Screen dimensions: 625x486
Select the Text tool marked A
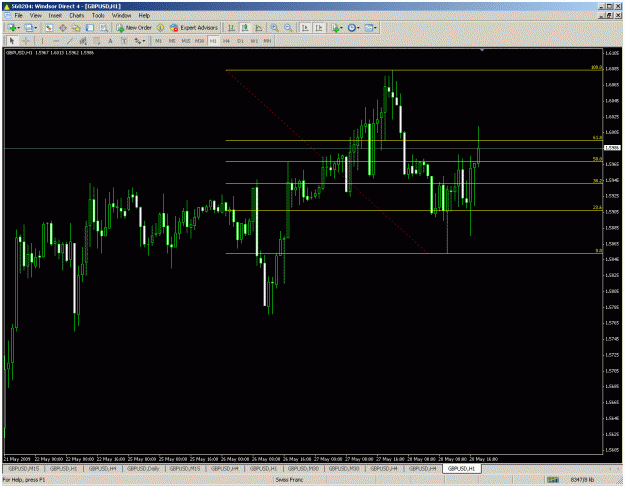pos(110,41)
